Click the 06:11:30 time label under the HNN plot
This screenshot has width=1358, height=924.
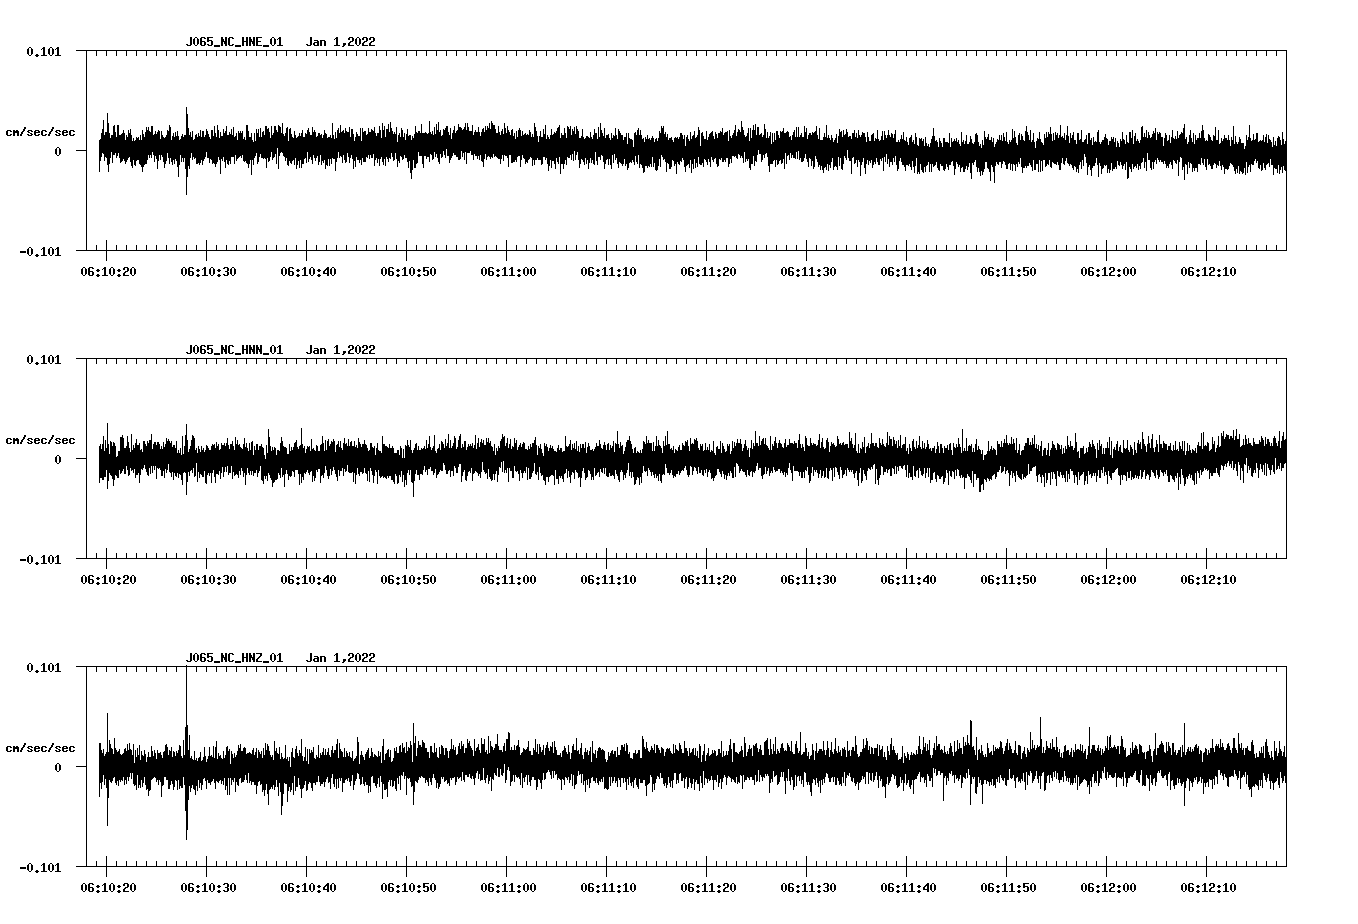point(808,580)
